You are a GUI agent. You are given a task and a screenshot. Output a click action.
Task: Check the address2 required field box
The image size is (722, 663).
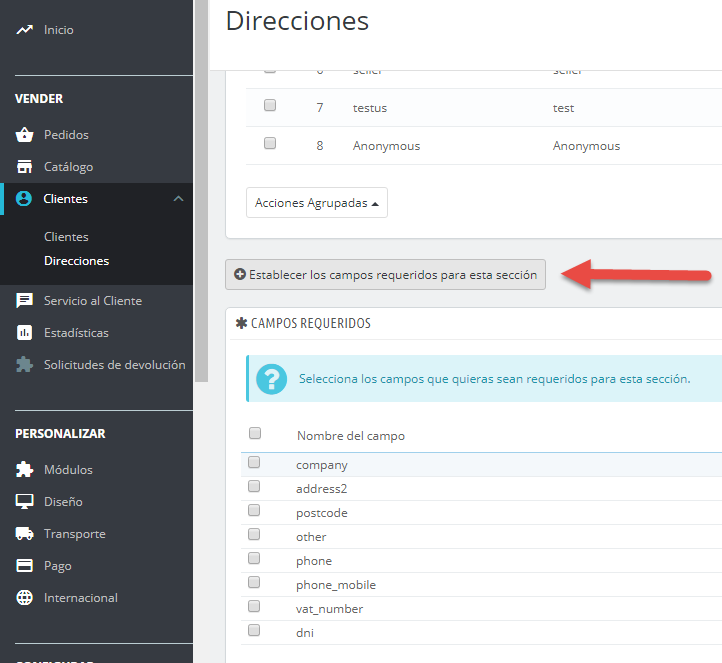(254, 486)
